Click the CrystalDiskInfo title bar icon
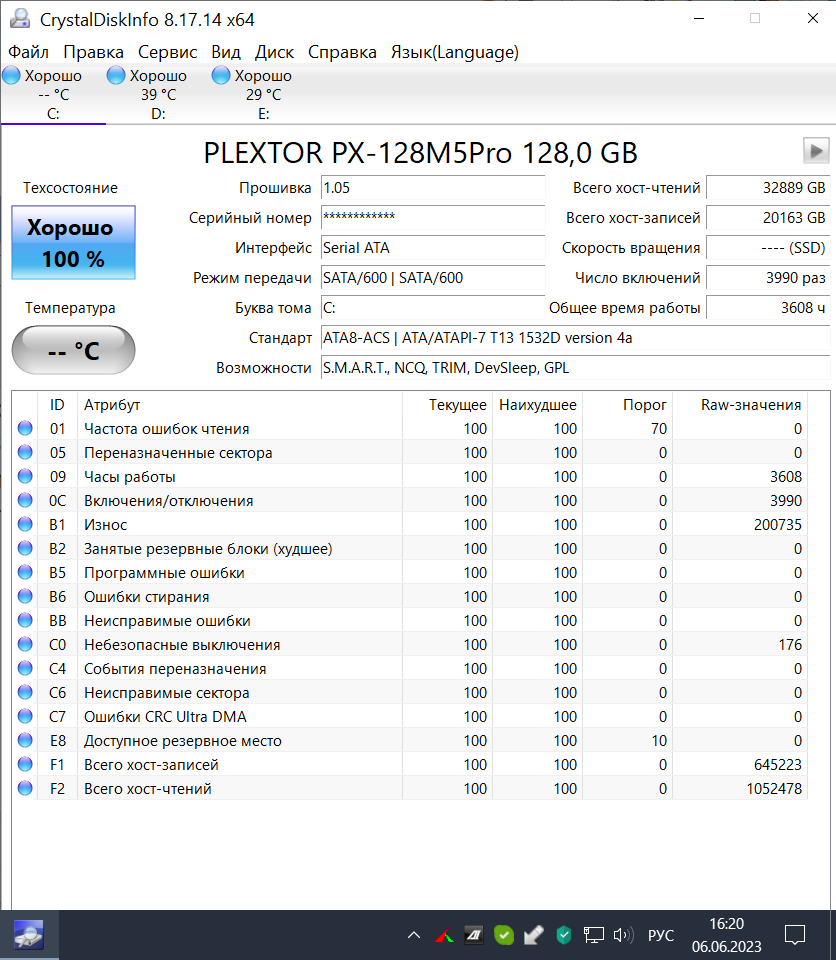 point(20,19)
